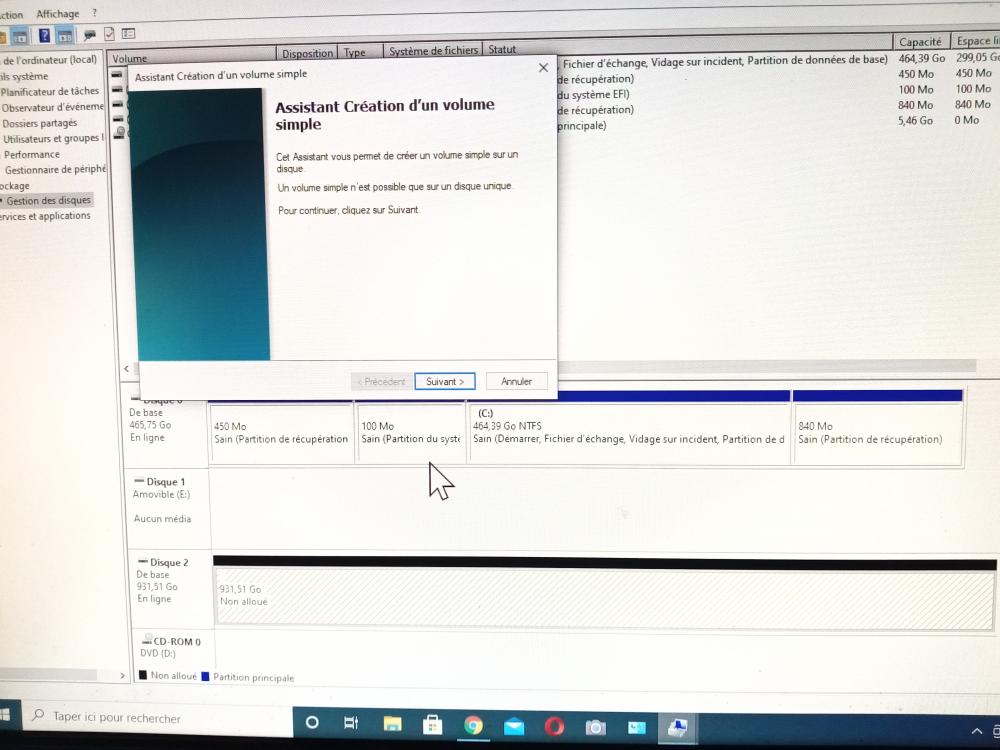
Task: Sort by the Volume column header
Action: (191, 56)
